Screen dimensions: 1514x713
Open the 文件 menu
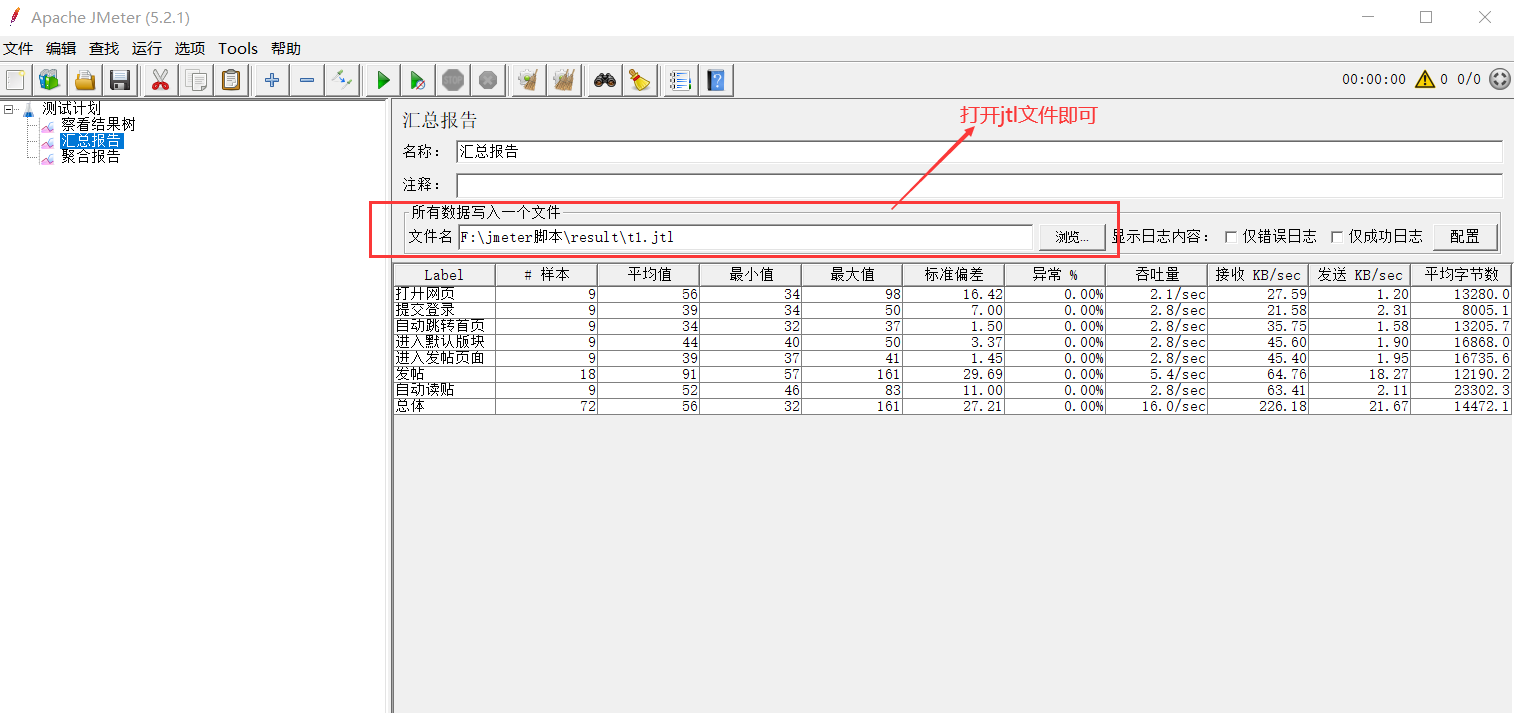point(18,48)
